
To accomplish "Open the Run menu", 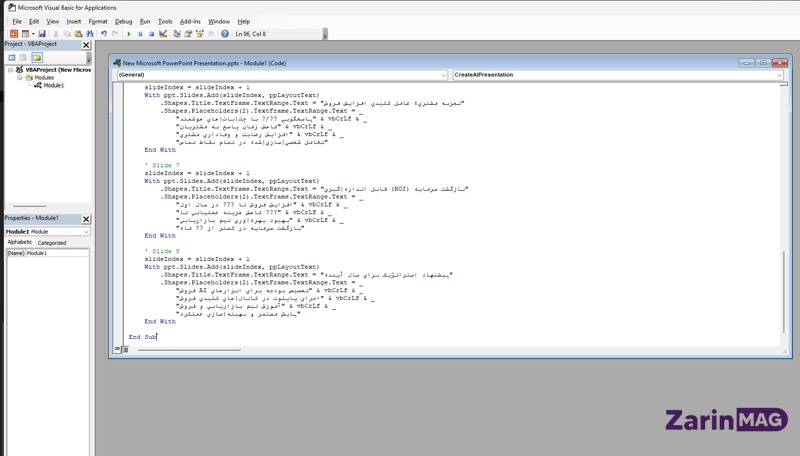I will tap(145, 21).
